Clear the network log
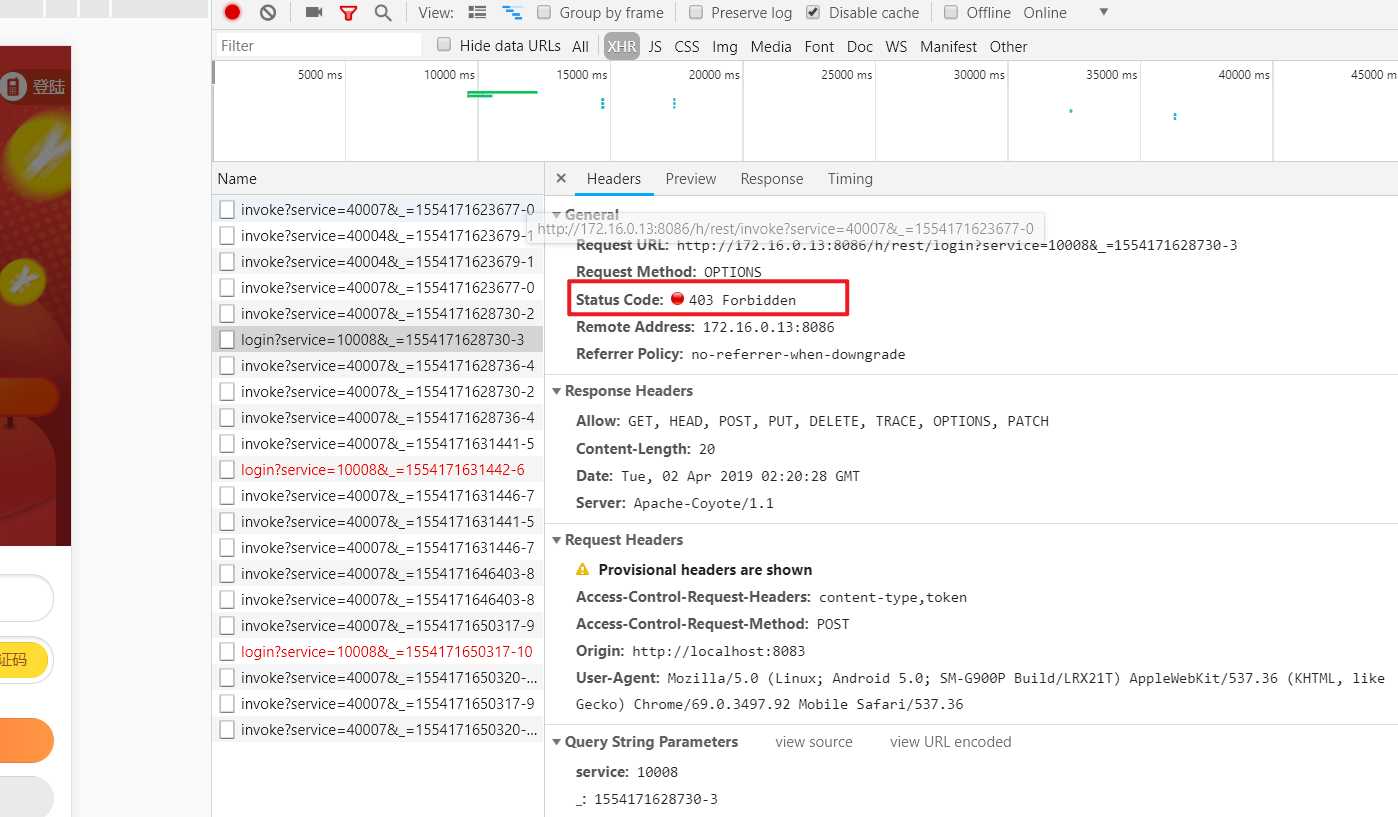 coord(268,13)
